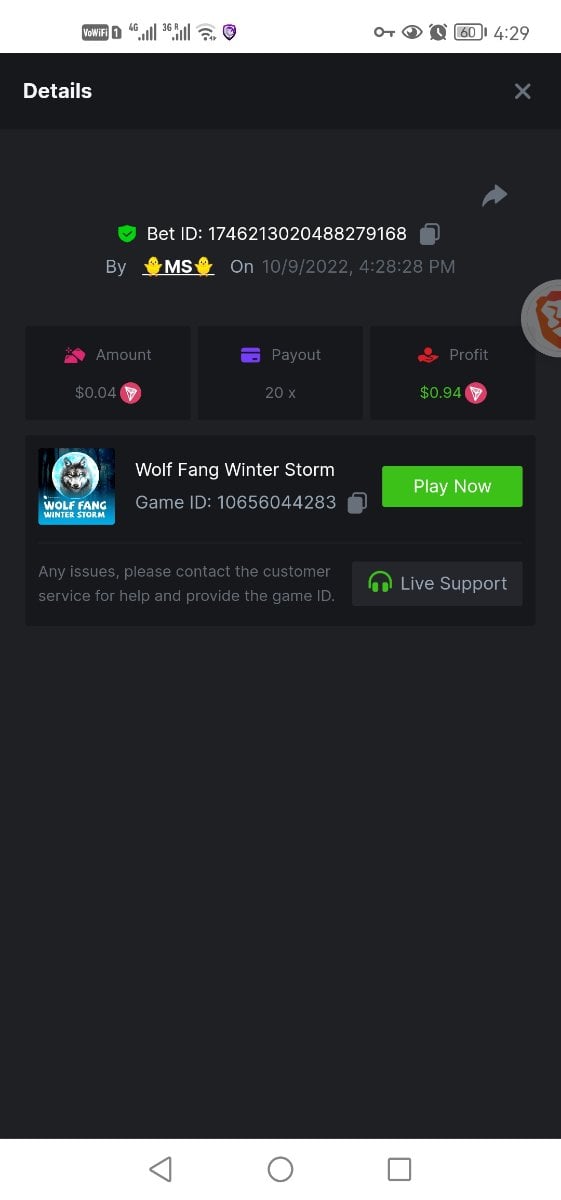
Task: Open the MS user profile link
Action: 178,267
